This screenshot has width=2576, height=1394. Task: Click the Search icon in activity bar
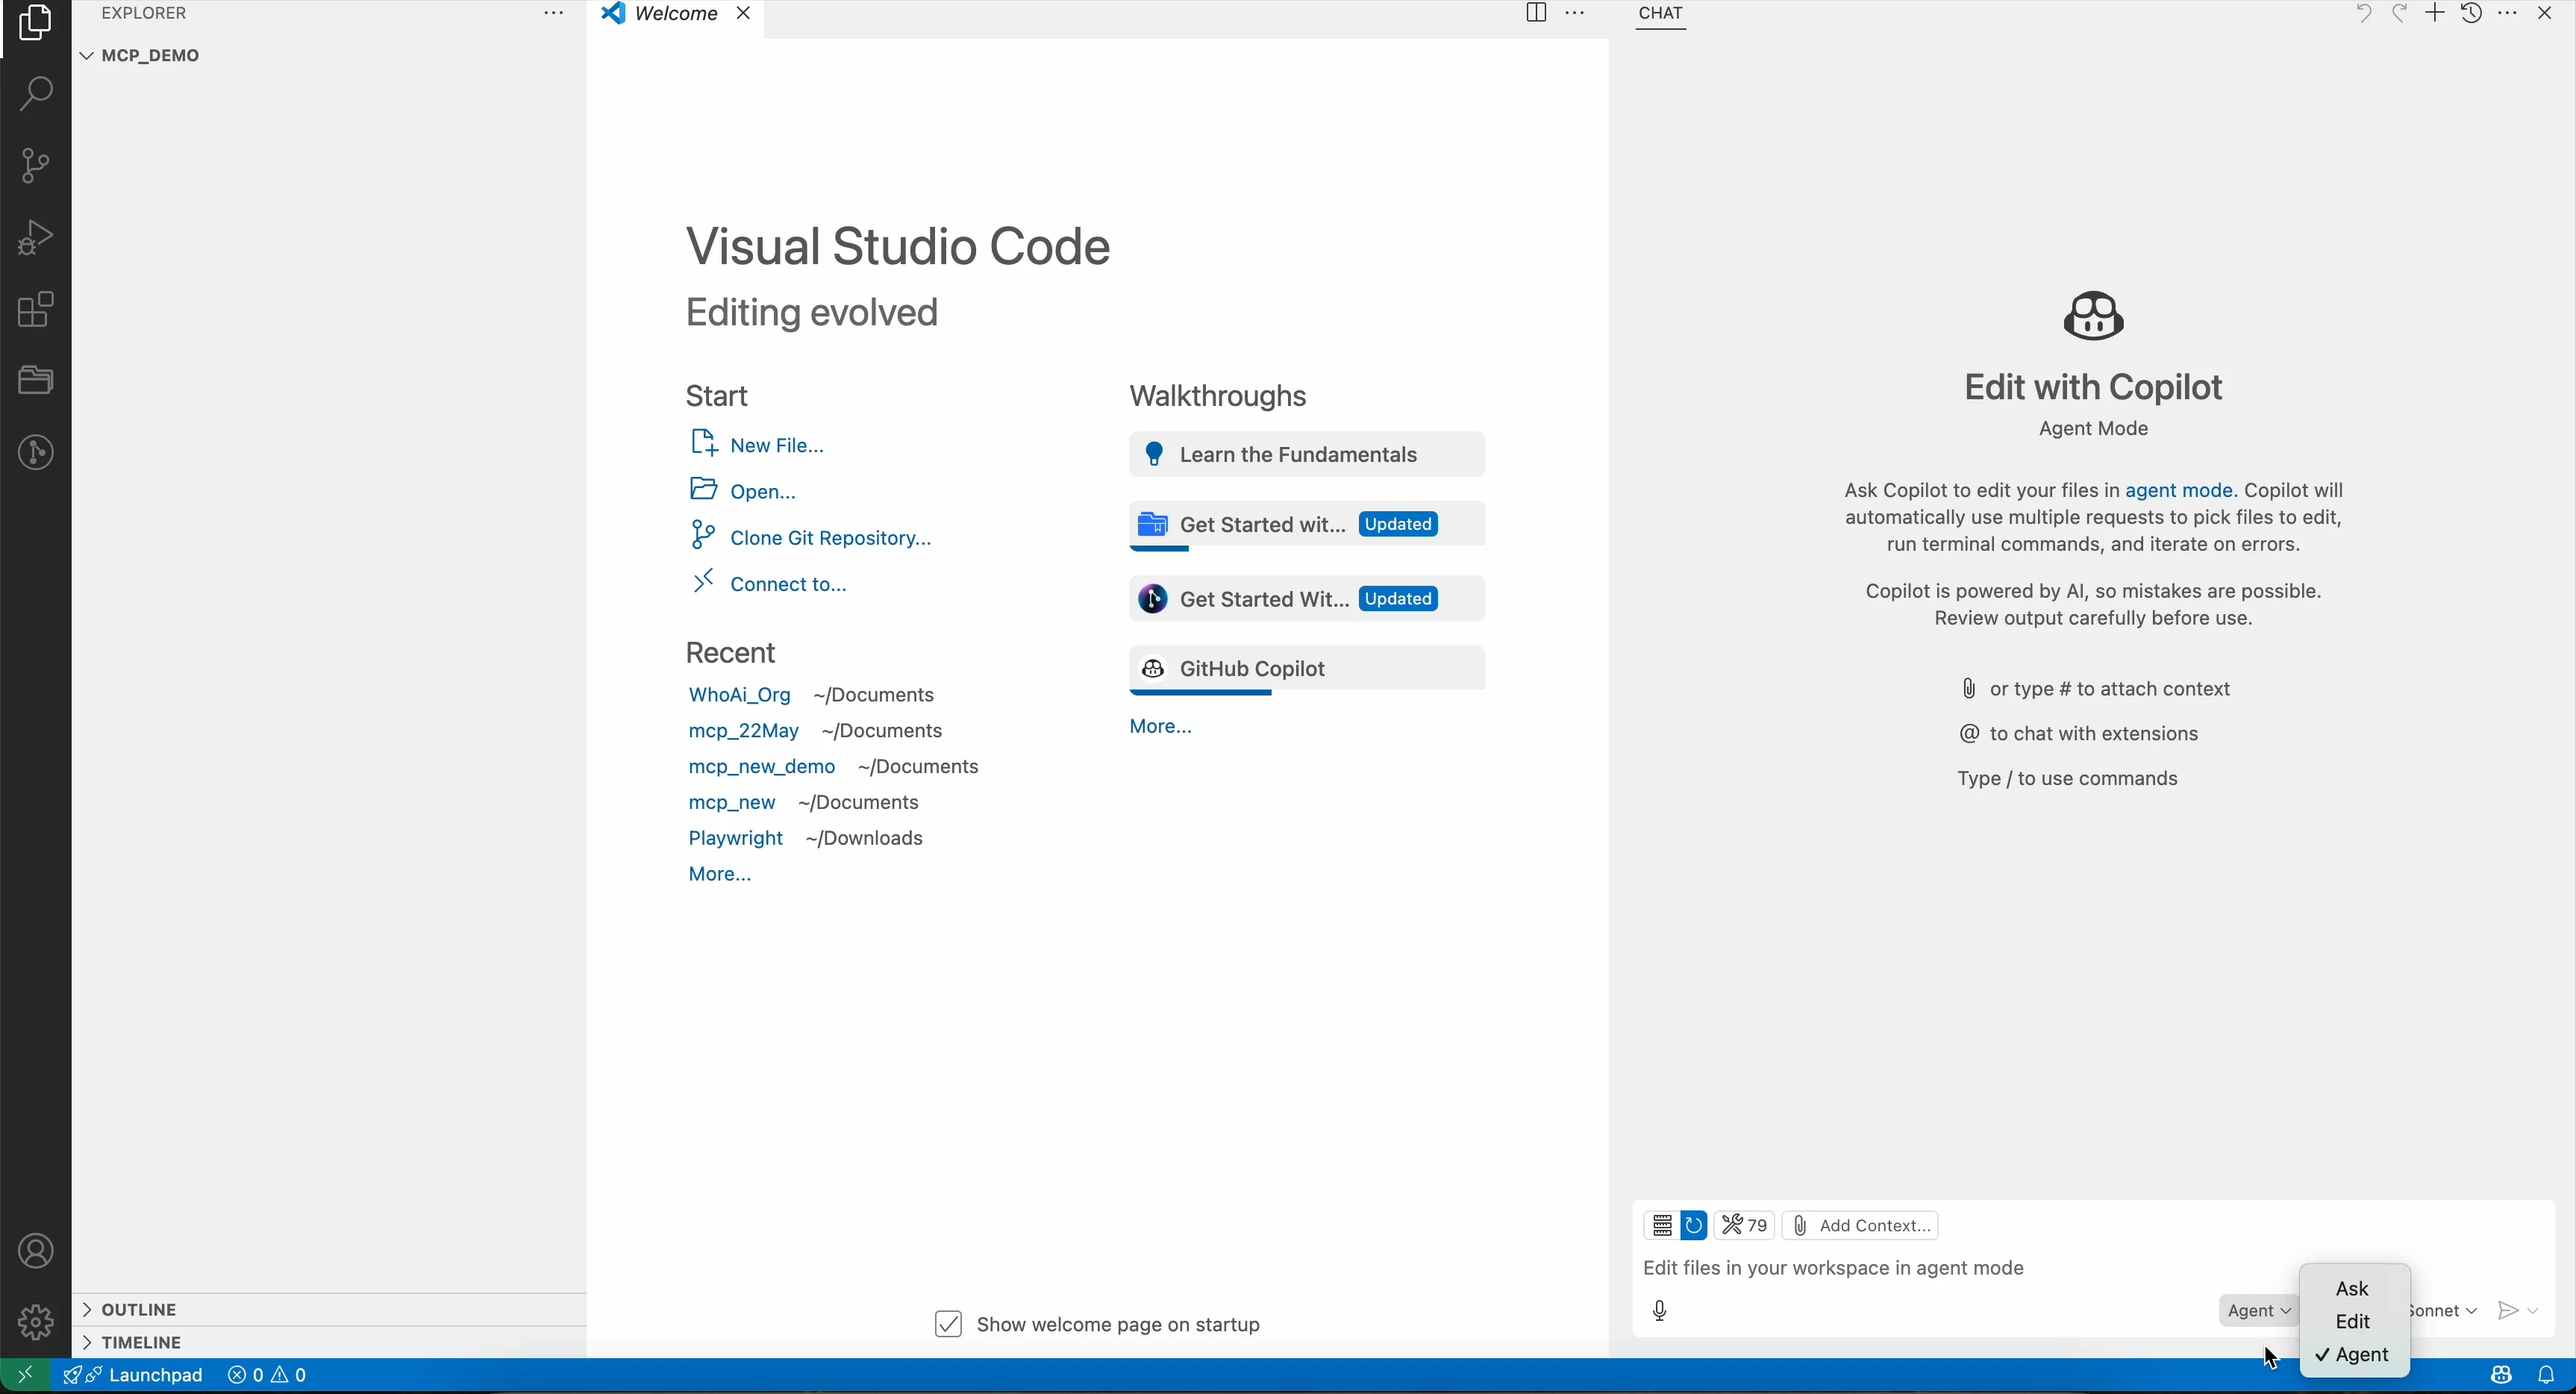36,95
